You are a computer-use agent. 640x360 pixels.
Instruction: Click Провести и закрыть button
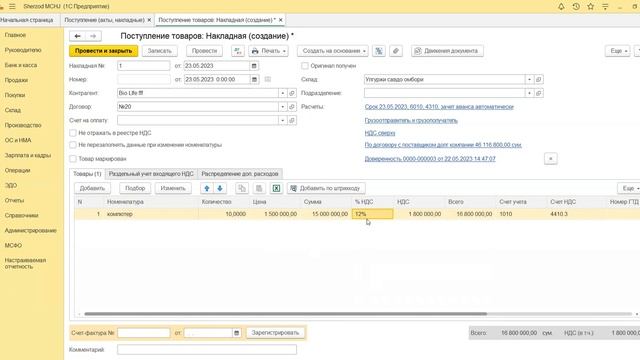[104, 51]
